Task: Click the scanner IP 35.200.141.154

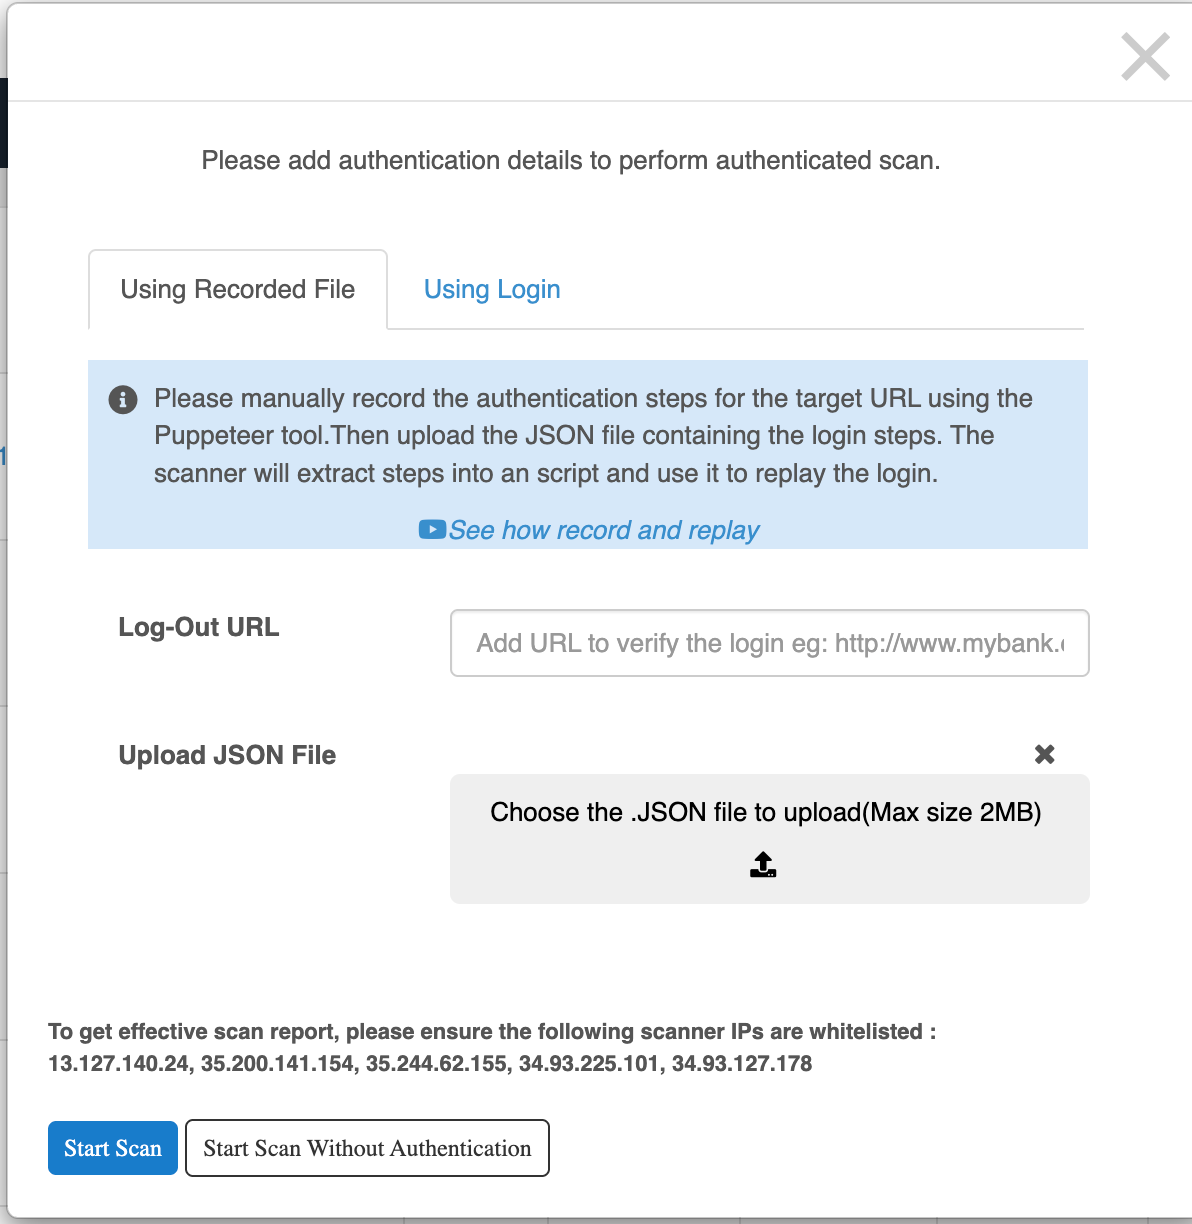Action: point(277,1064)
